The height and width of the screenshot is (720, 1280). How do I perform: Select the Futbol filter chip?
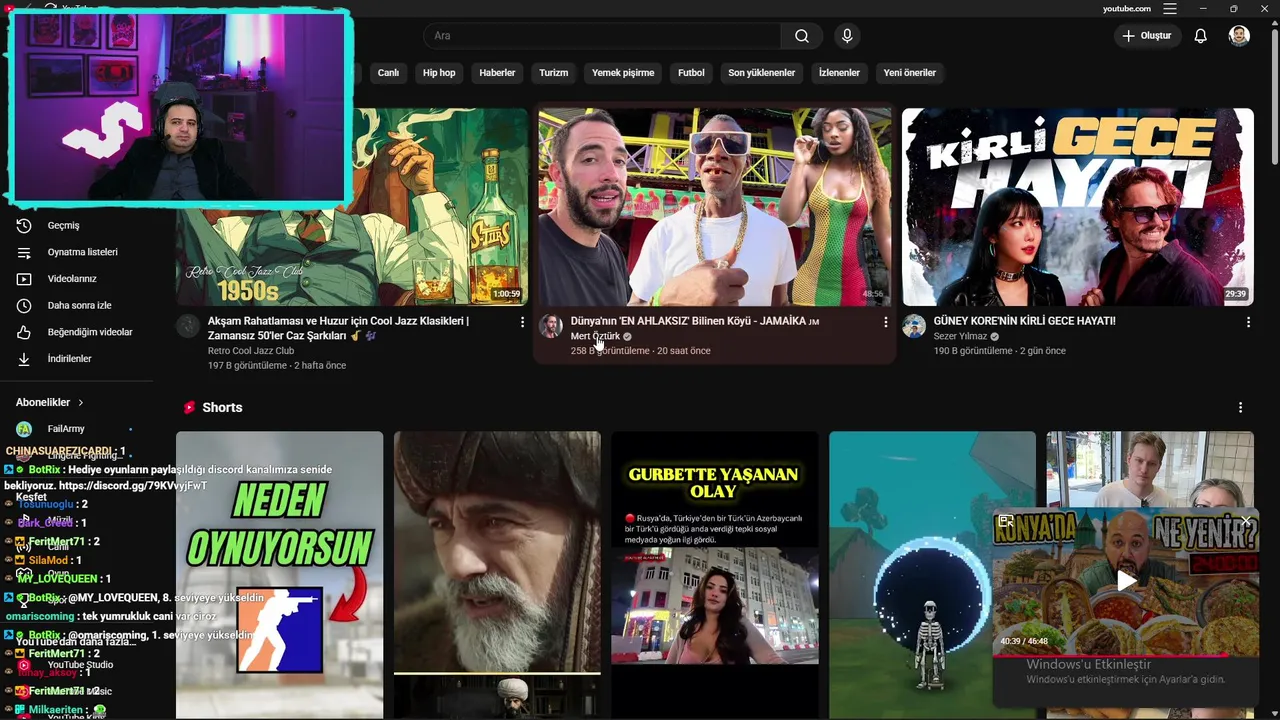tap(691, 73)
